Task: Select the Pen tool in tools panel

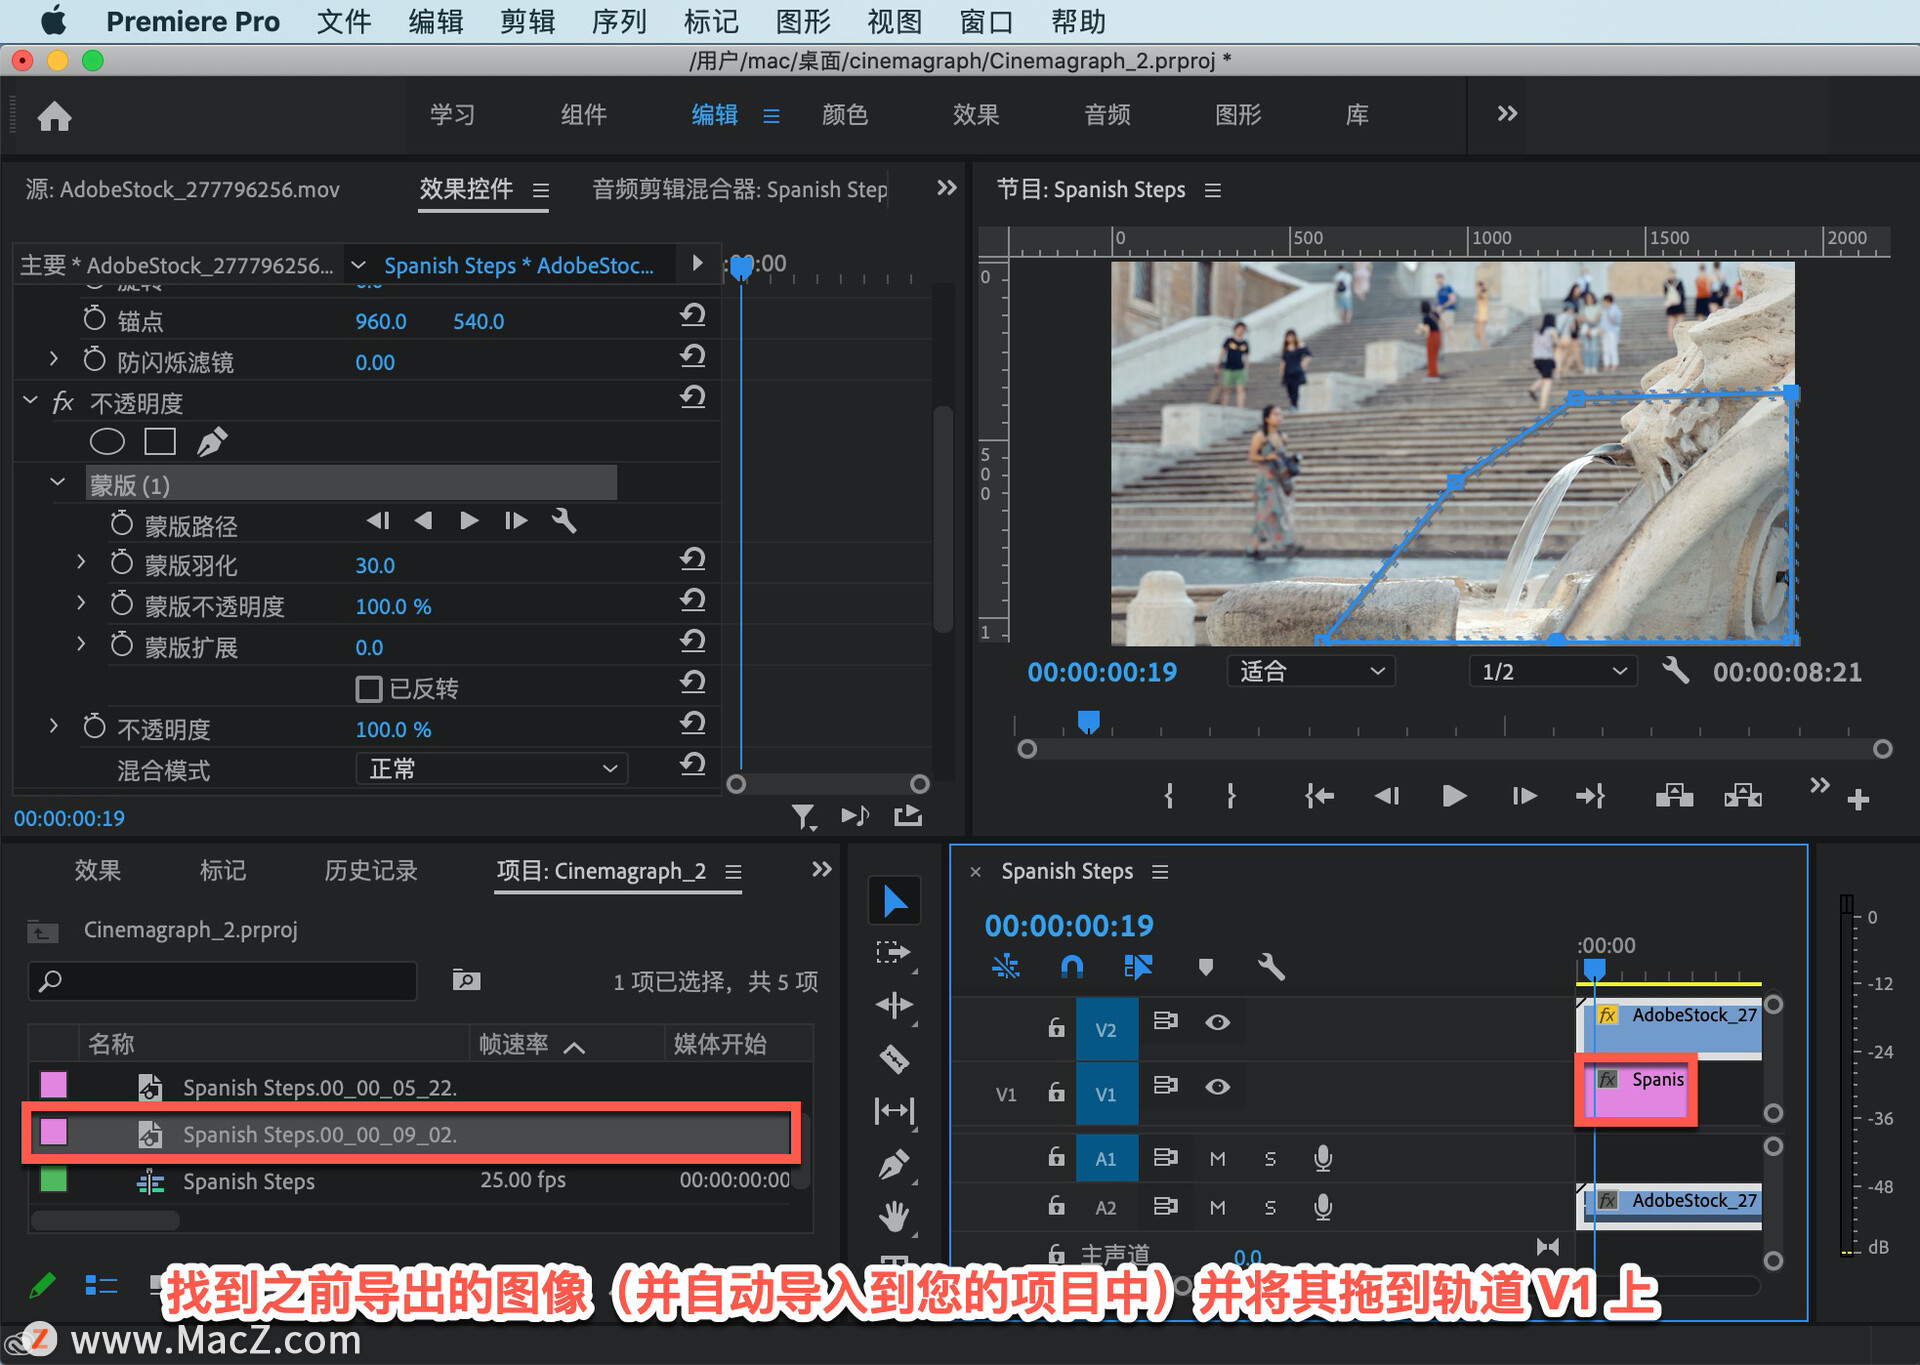Action: (894, 1164)
